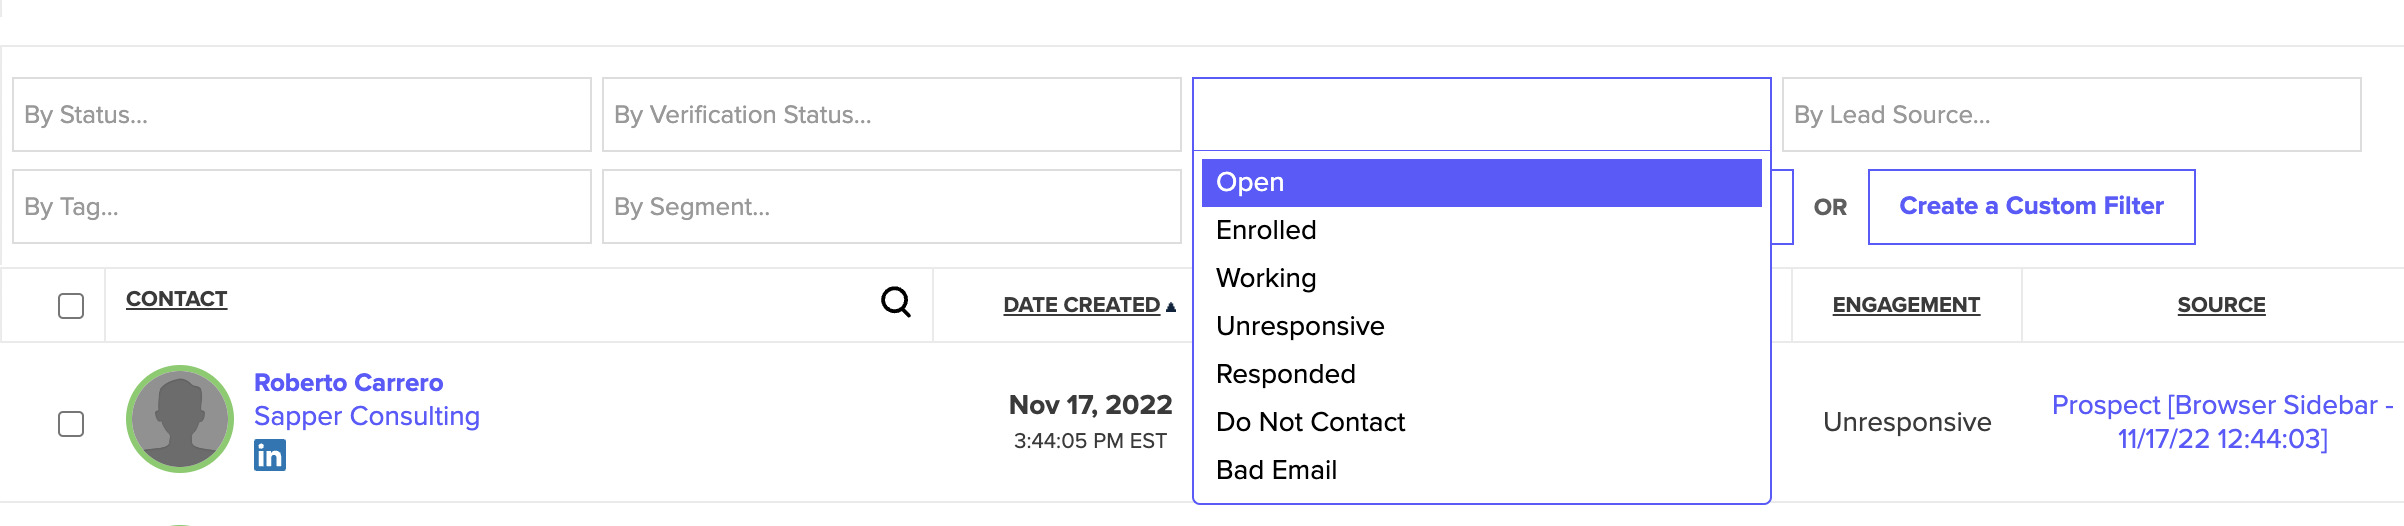
Task: Tick the select-all contacts checkbox
Action: [x=71, y=306]
